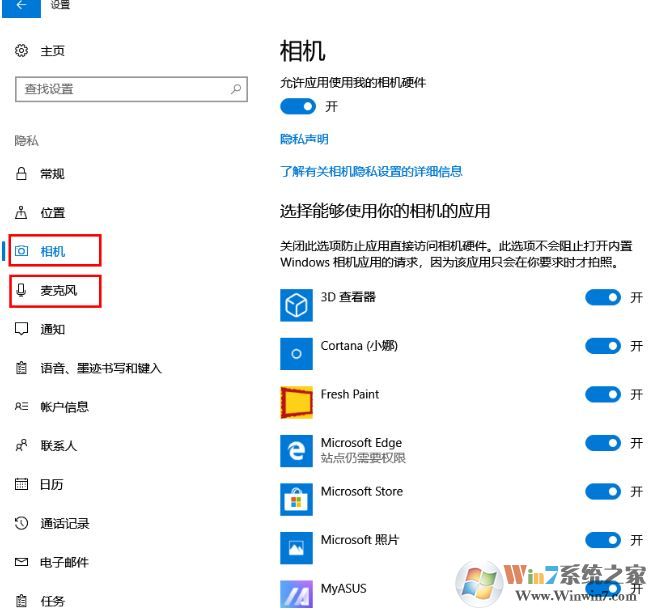Screen dimensions: 653x610
Task: Click the microphone icon beside 麦克风
Action: [x=21, y=290]
